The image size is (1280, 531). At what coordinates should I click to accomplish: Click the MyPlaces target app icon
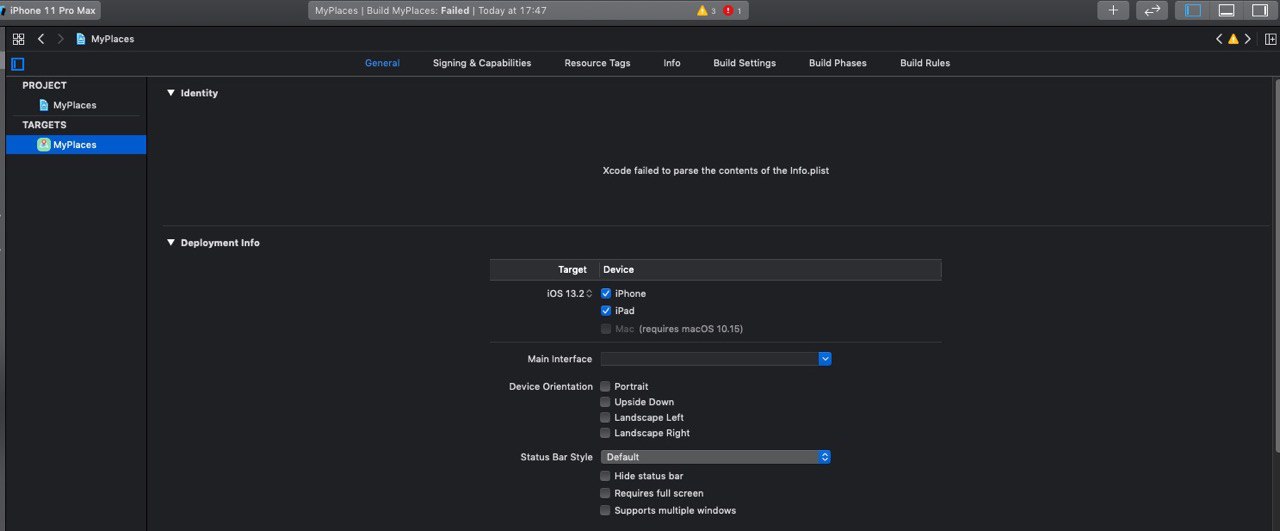[x=44, y=144]
